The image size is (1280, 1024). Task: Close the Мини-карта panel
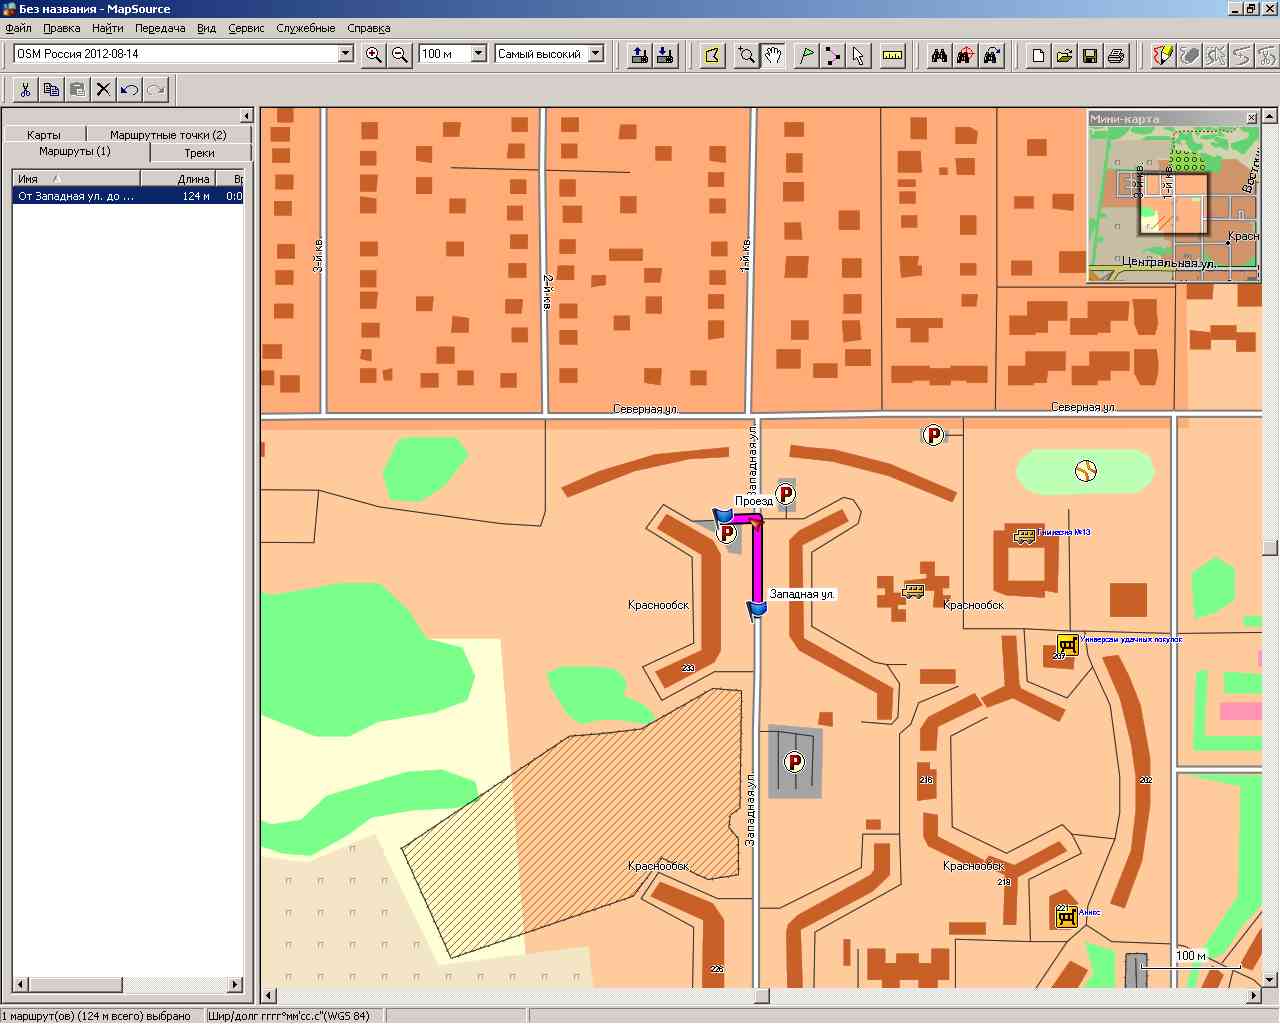pos(1251,118)
